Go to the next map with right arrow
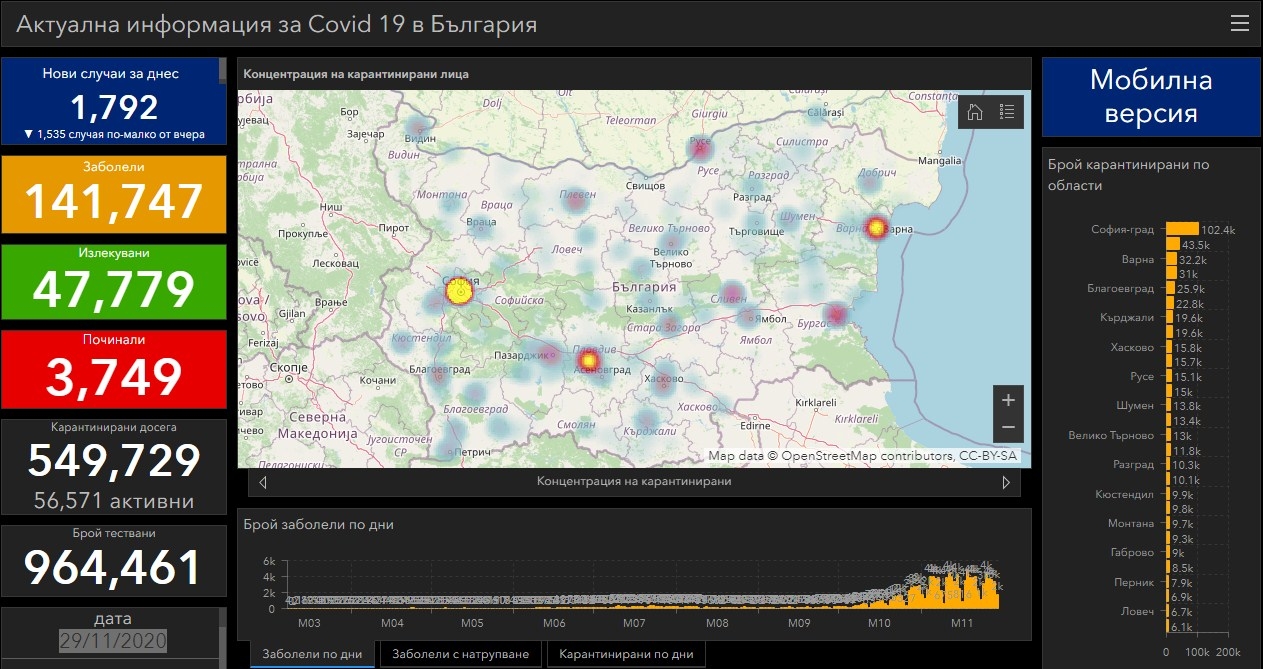This screenshot has height=669, width=1263. point(1006,482)
